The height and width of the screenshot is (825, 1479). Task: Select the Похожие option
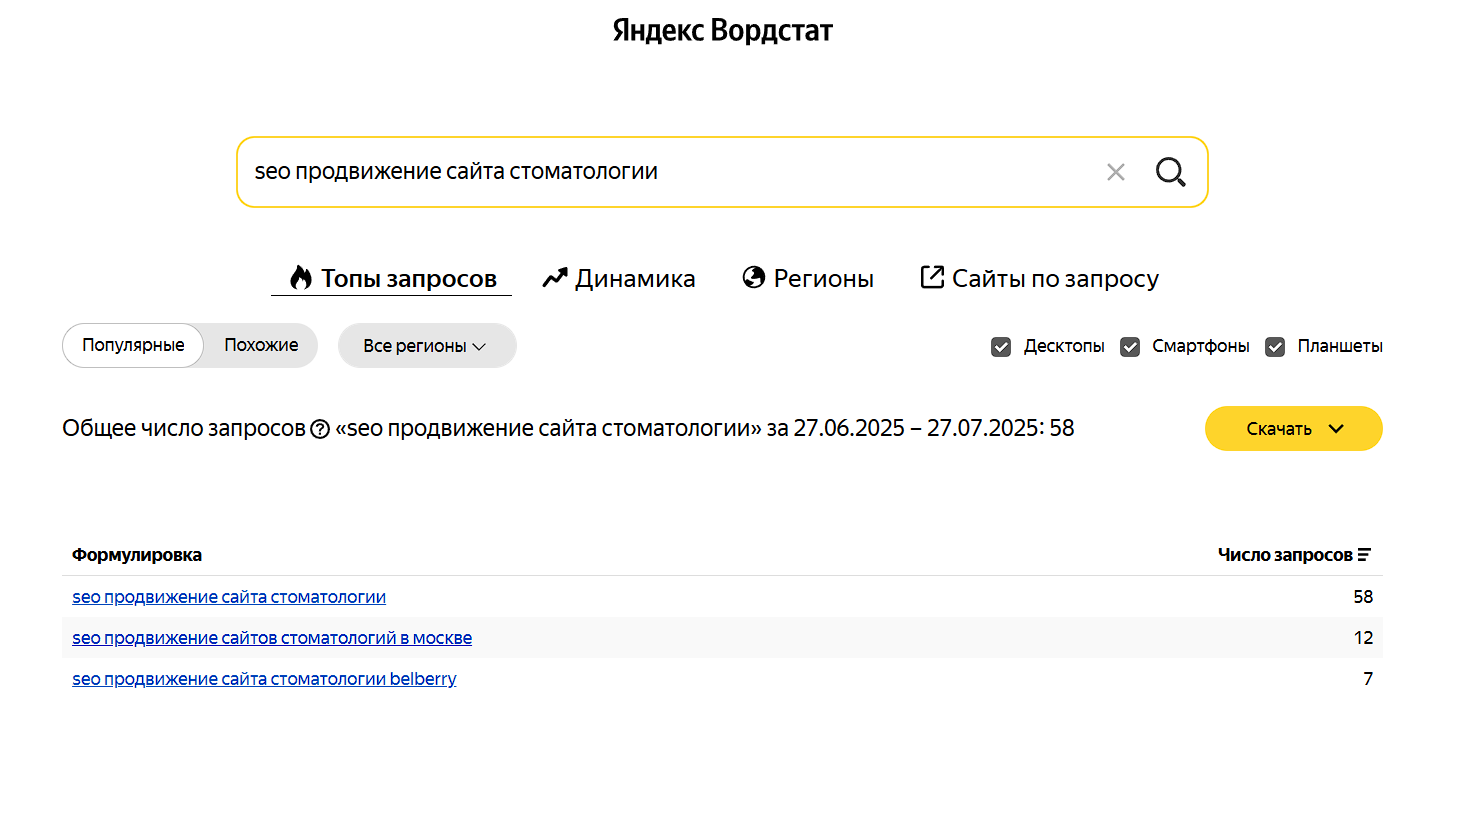click(x=261, y=345)
